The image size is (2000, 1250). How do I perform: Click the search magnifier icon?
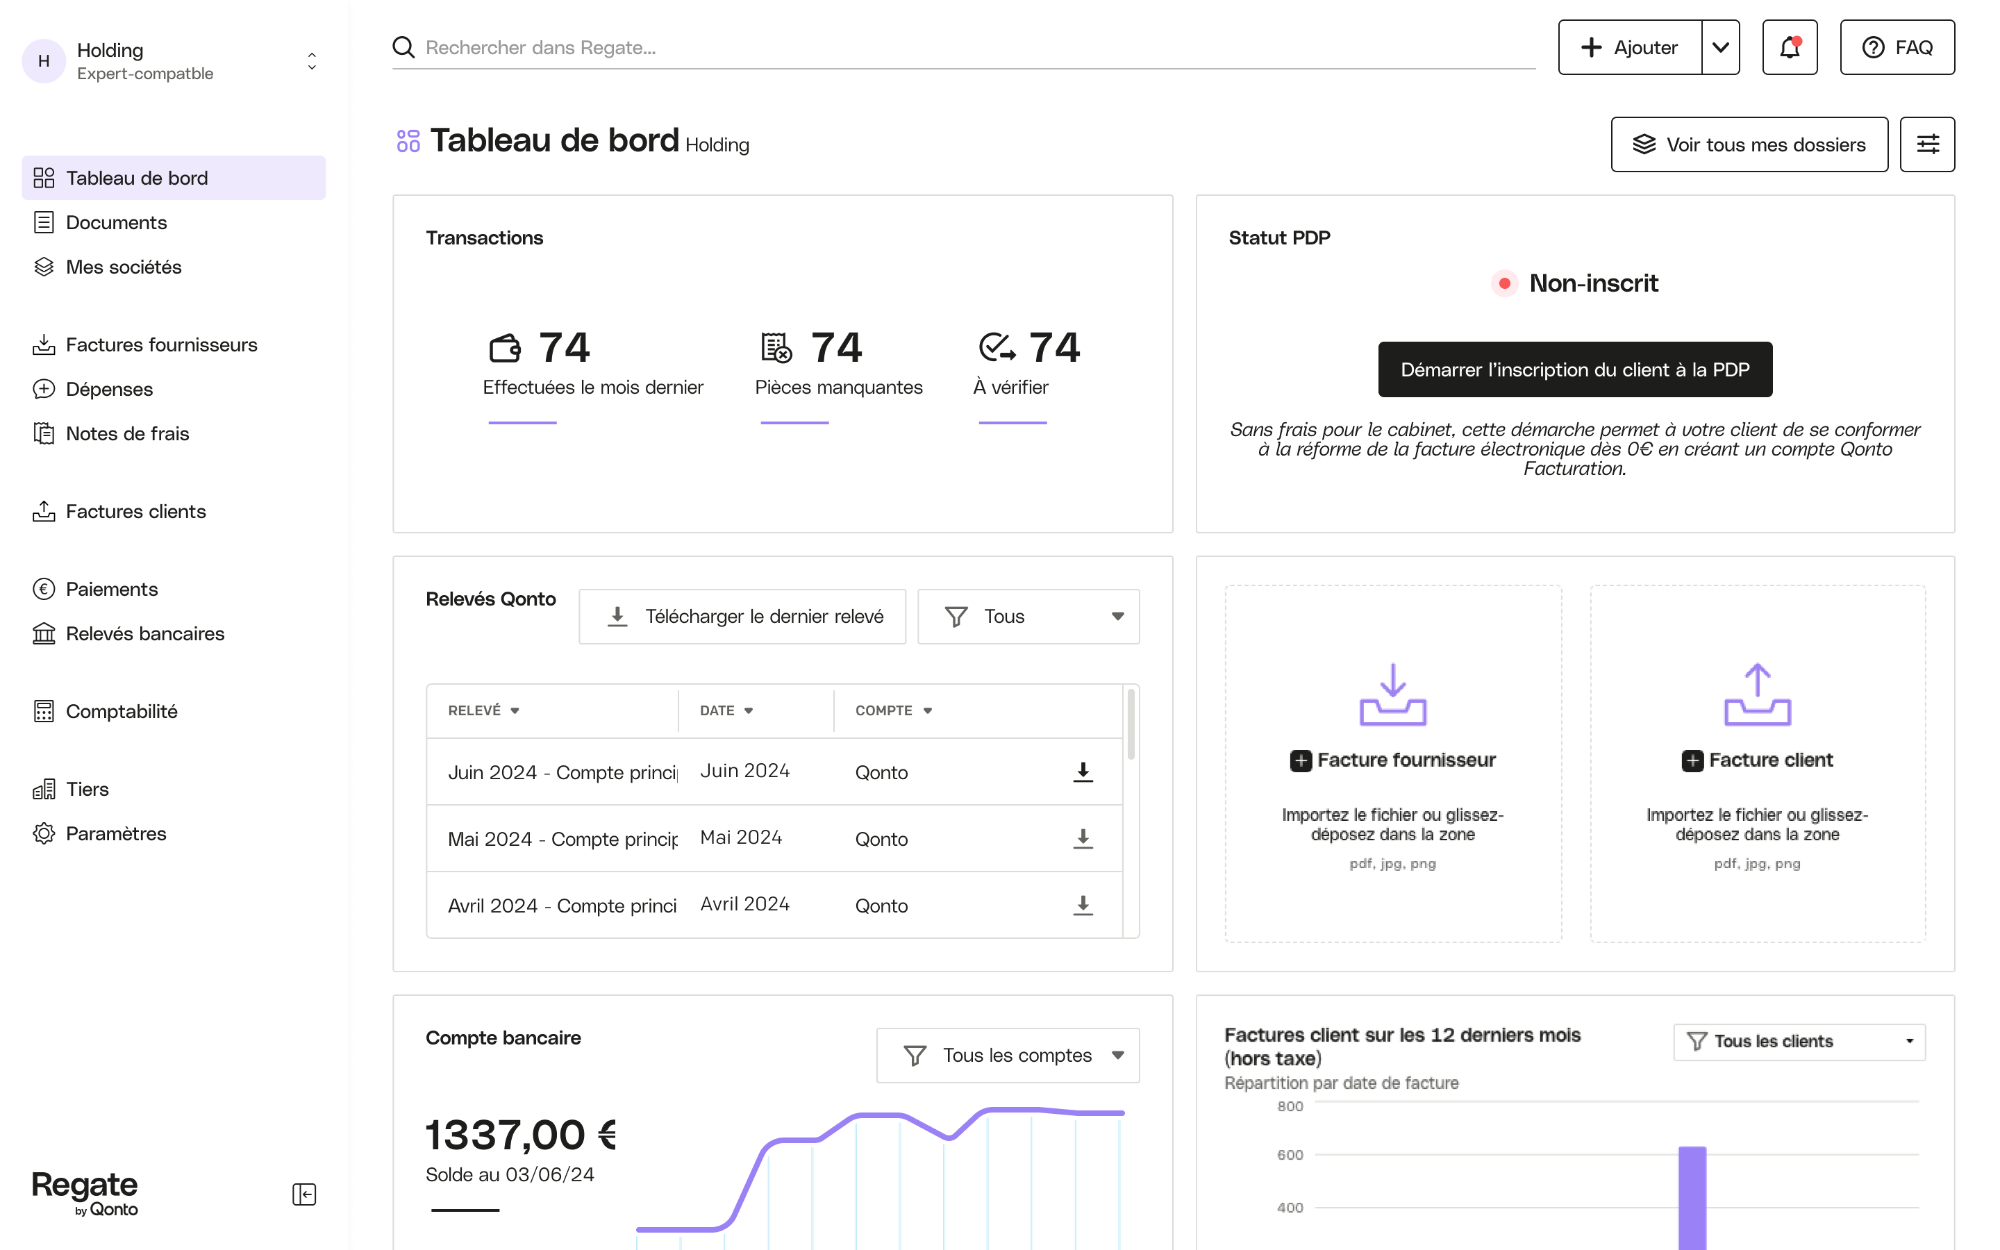pos(403,47)
